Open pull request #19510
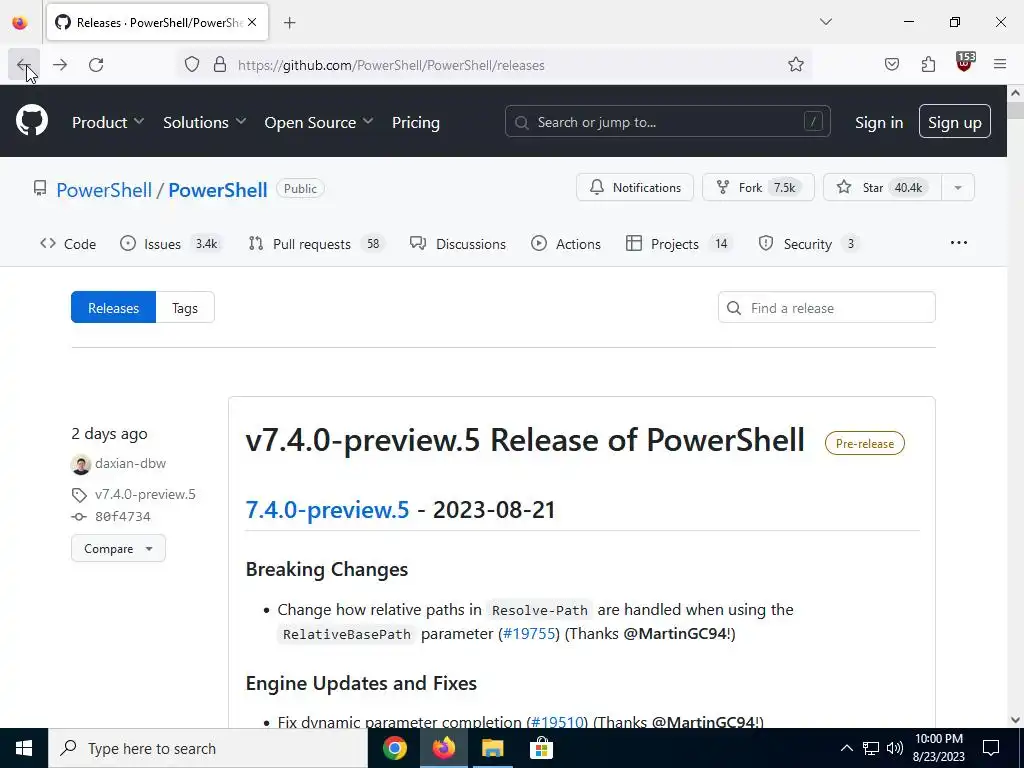This screenshot has width=1024, height=768. (x=557, y=722)
